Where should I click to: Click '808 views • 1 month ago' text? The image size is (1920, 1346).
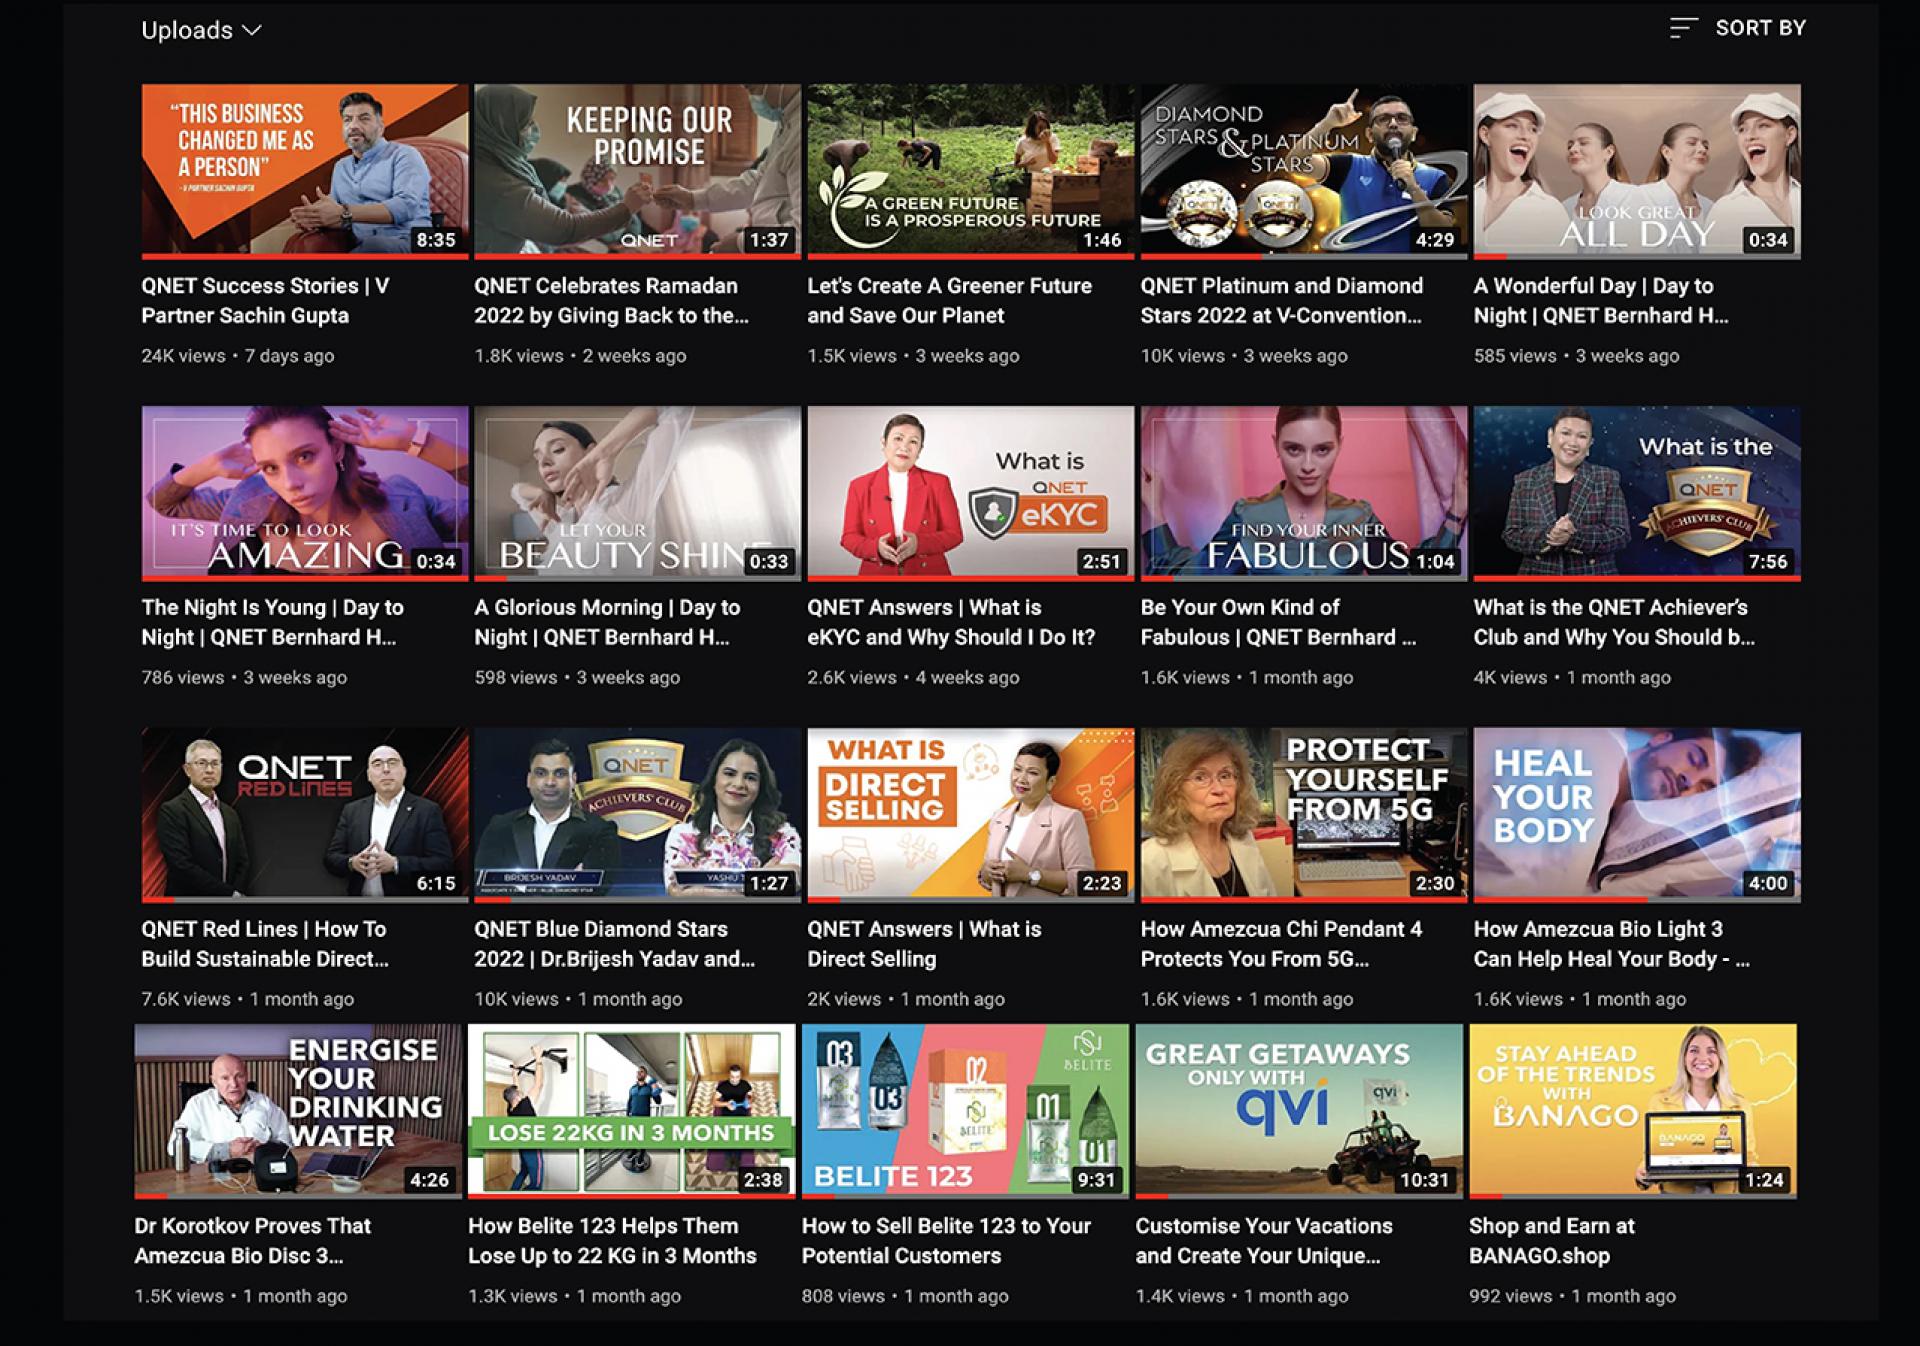[905, 1297]
